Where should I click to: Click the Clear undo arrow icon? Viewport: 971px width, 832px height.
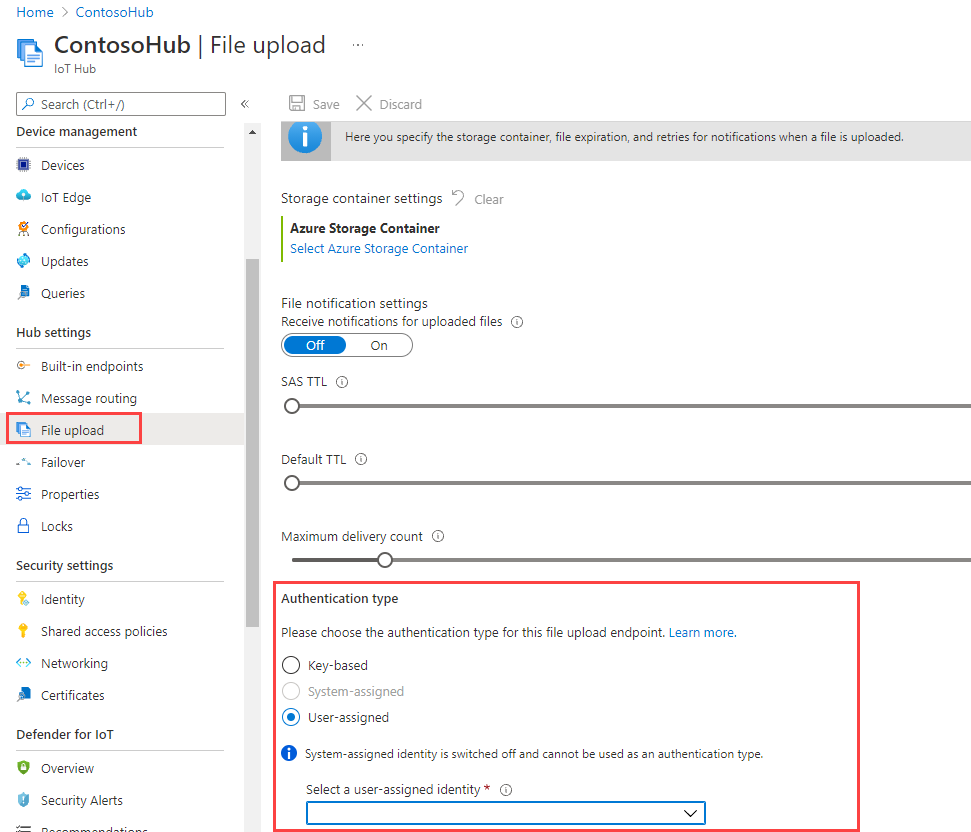(x=458, y=197)
